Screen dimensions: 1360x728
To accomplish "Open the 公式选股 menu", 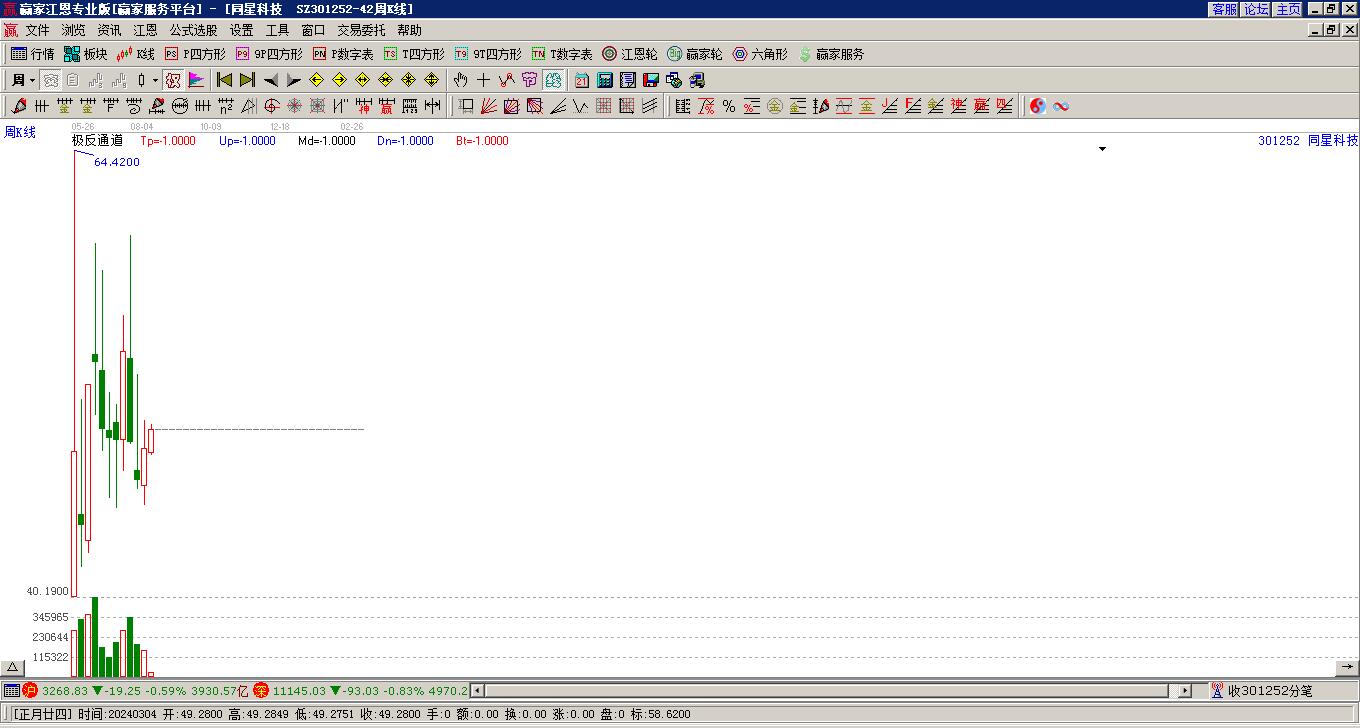I will 193,31.
